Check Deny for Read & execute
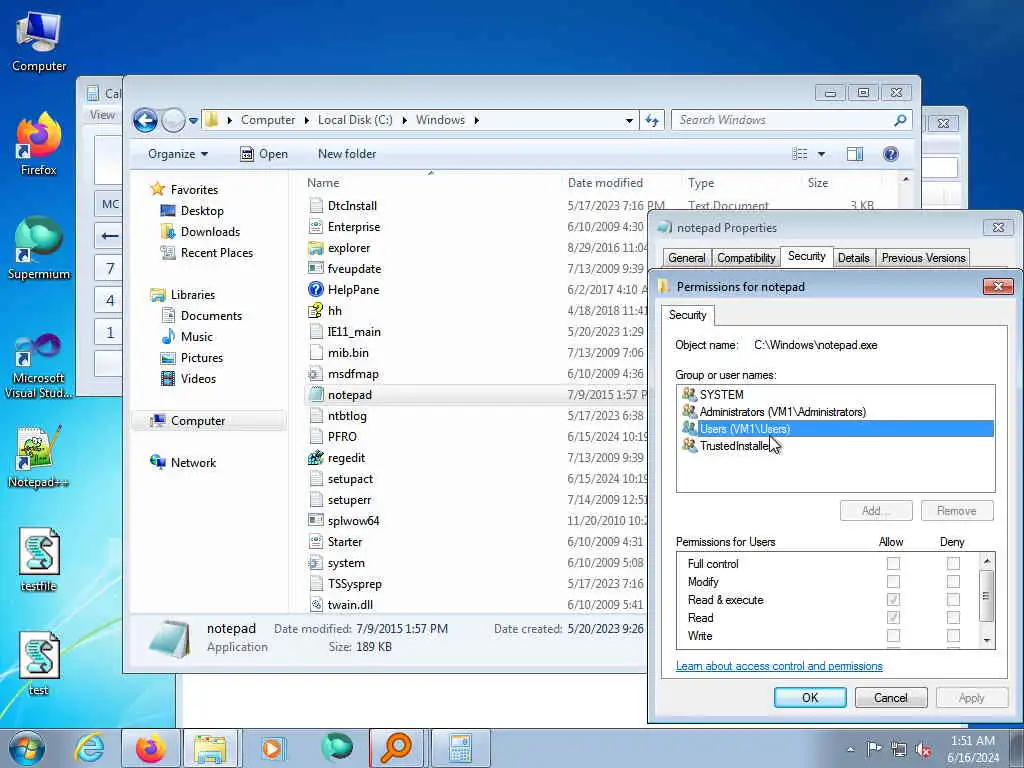 (953, 600)
